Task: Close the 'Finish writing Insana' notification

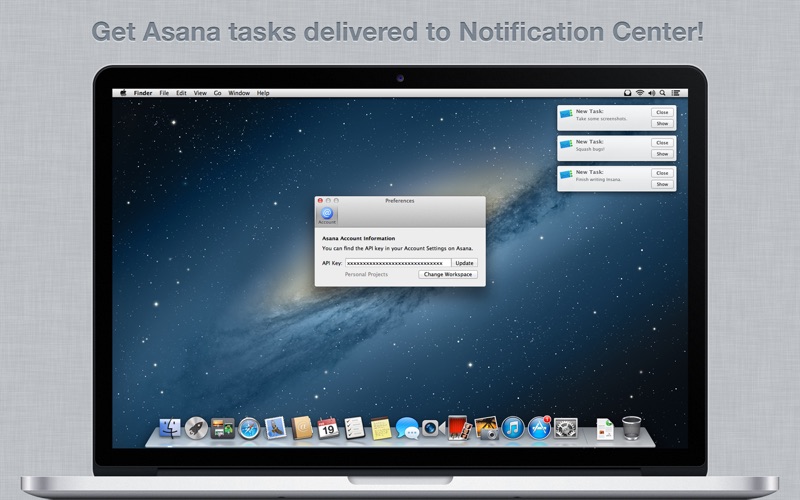Action: (x=662, y=173)
